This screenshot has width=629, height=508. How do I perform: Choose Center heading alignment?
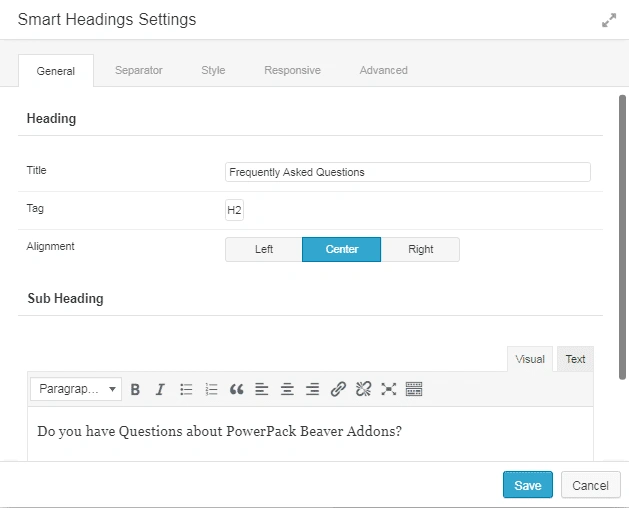click(x=342, y=249)
